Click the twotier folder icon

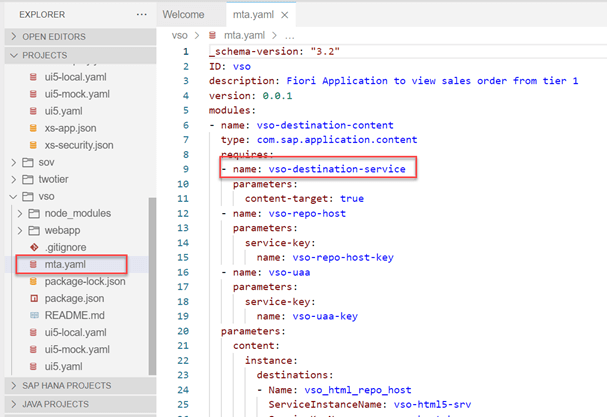click(28, 179)
